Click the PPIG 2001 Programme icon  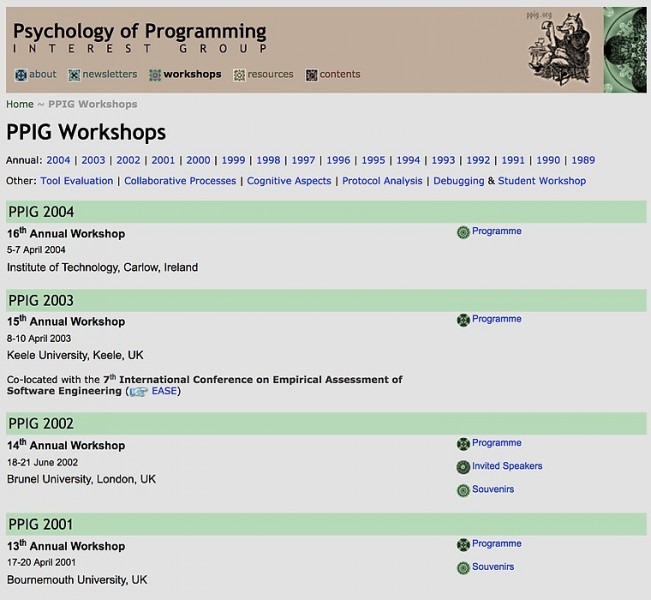pyautogui.click(x=463, y=545)
